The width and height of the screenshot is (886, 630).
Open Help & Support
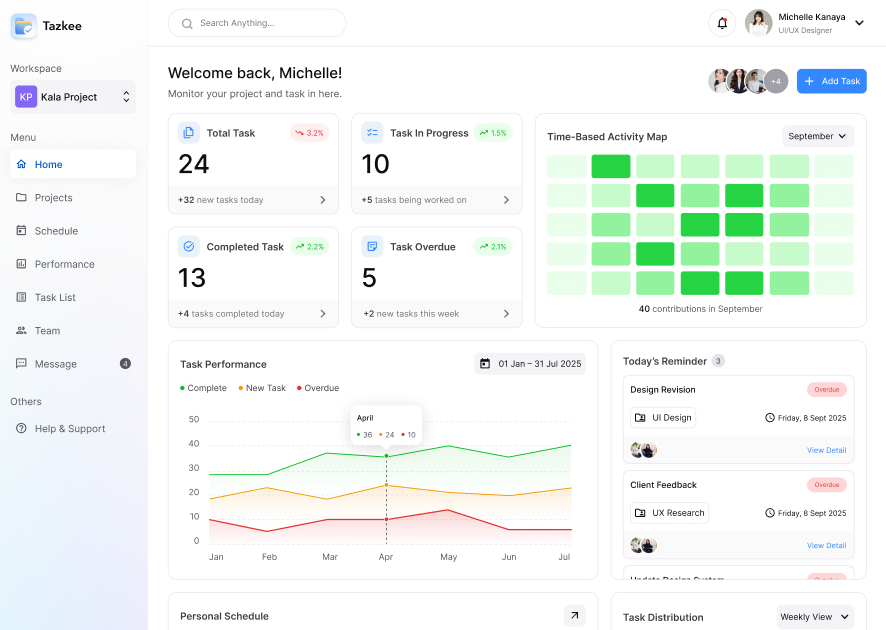tap(73, 428)
